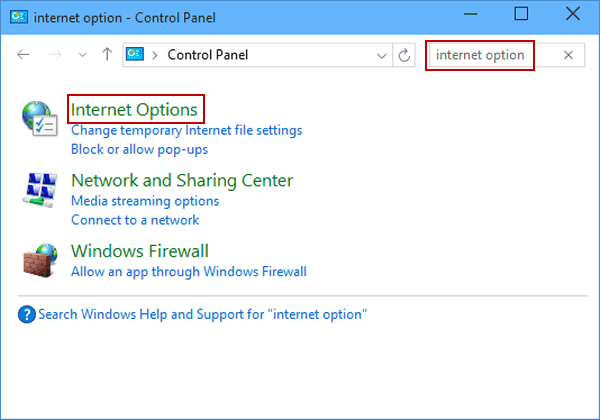The image size is (600, 420).
Task: Click the blue help question mark icon
Action: (x=27, y=314)
